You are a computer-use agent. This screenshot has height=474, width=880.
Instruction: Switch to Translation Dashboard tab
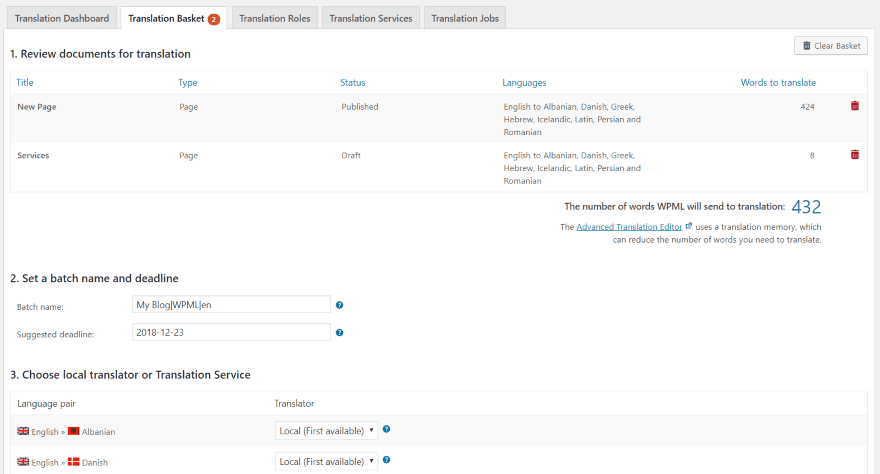click(x=61, y=18)
